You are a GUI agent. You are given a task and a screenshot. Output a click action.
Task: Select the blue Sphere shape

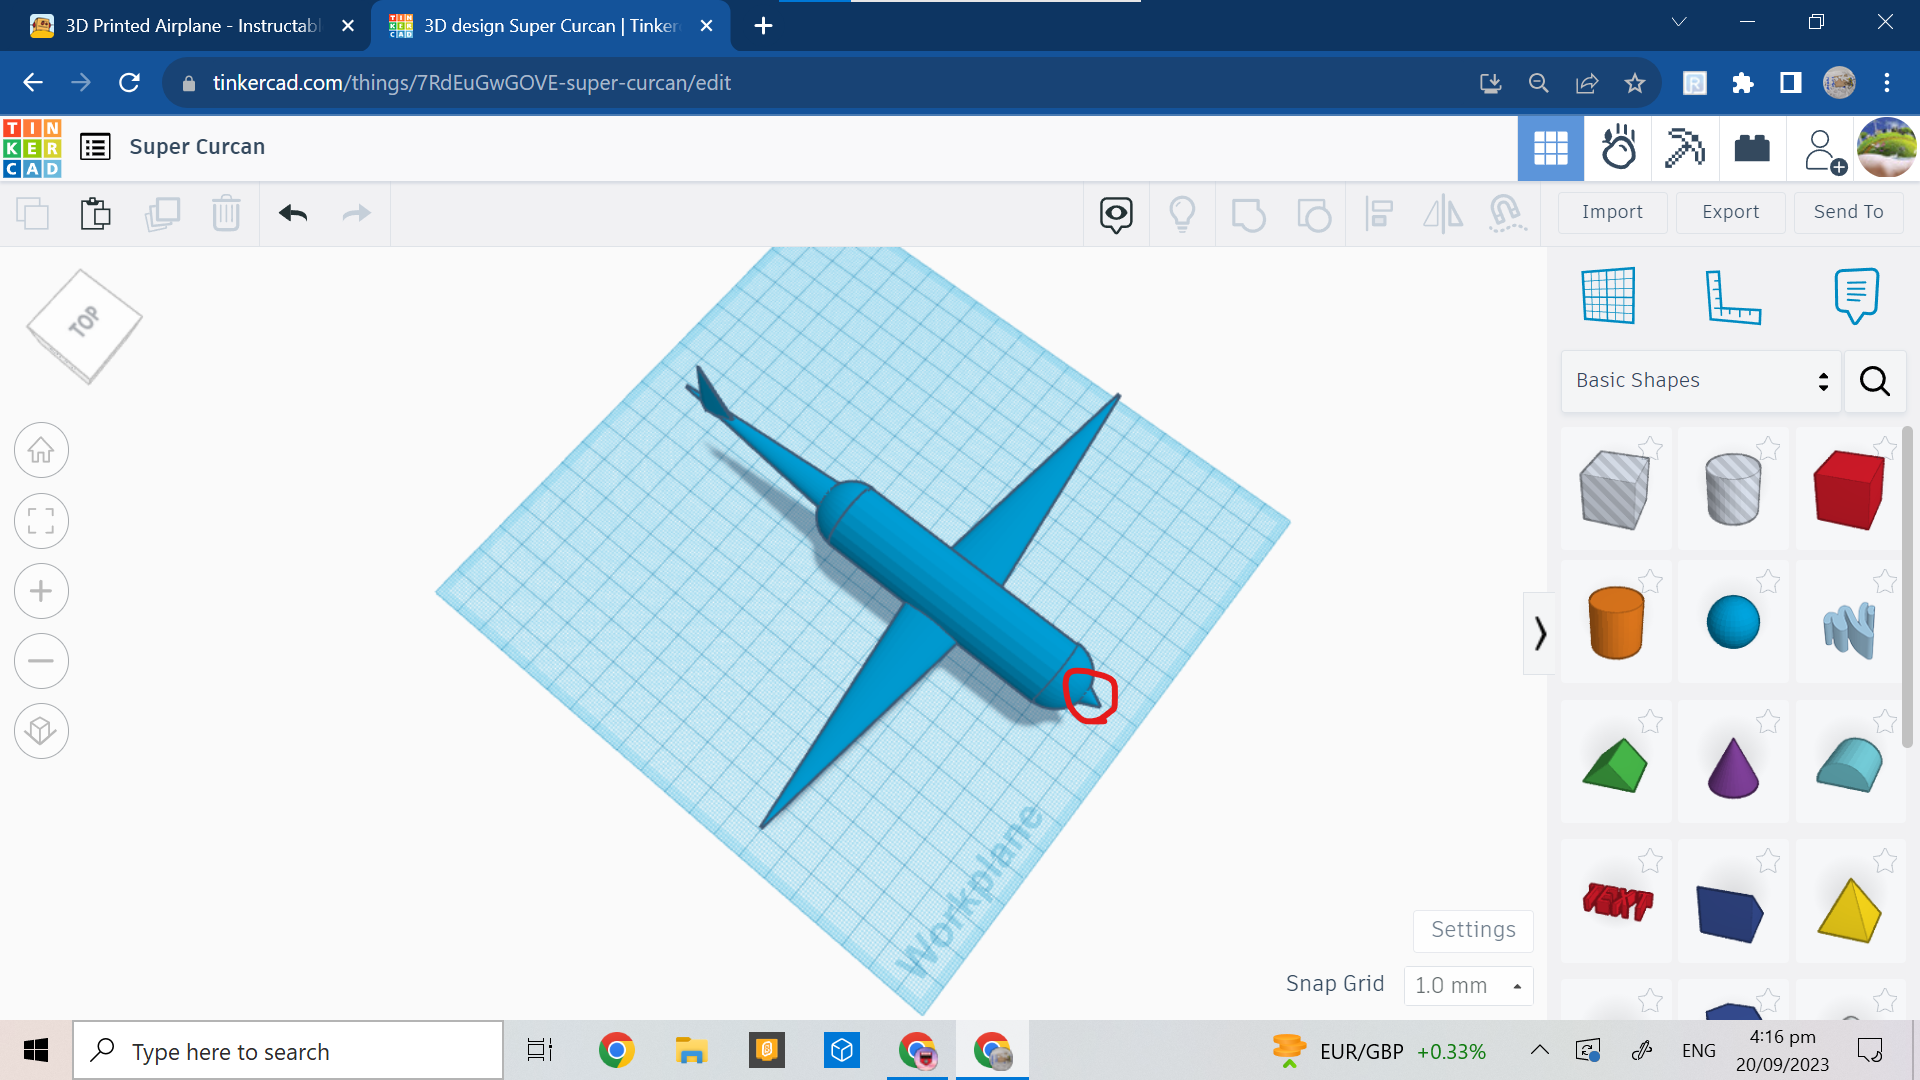(1732, 622)
